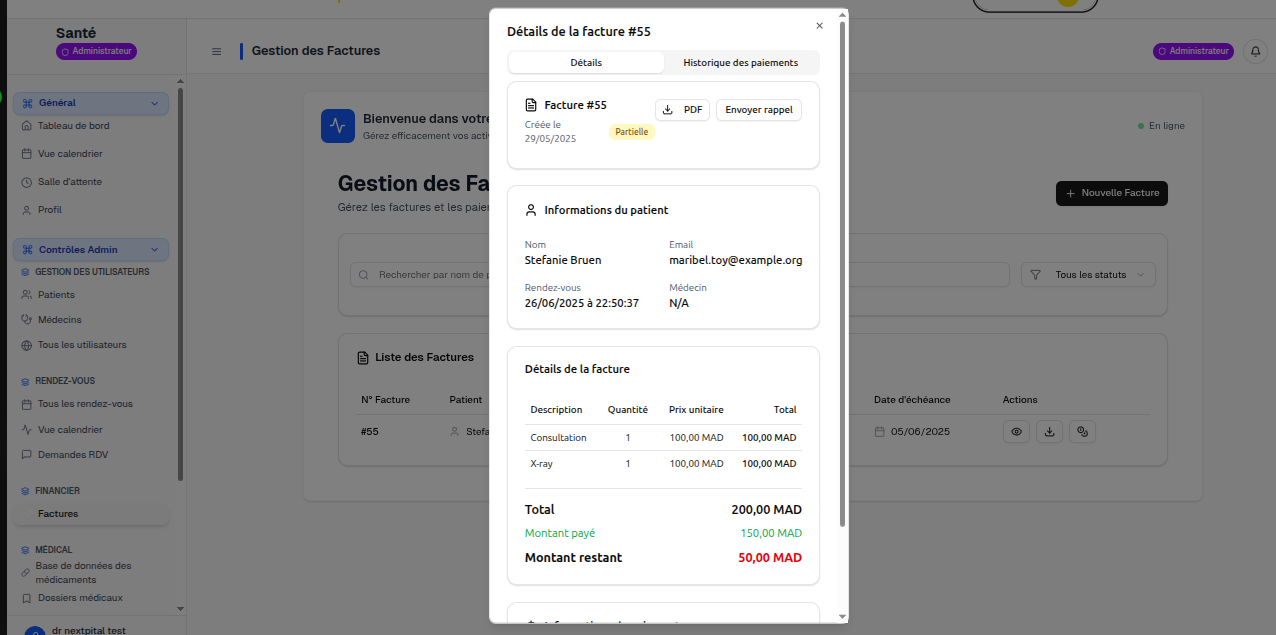Switch to the Historique des paiements tab
Screen dimensions: 1276x635
[x=741, y=62]
